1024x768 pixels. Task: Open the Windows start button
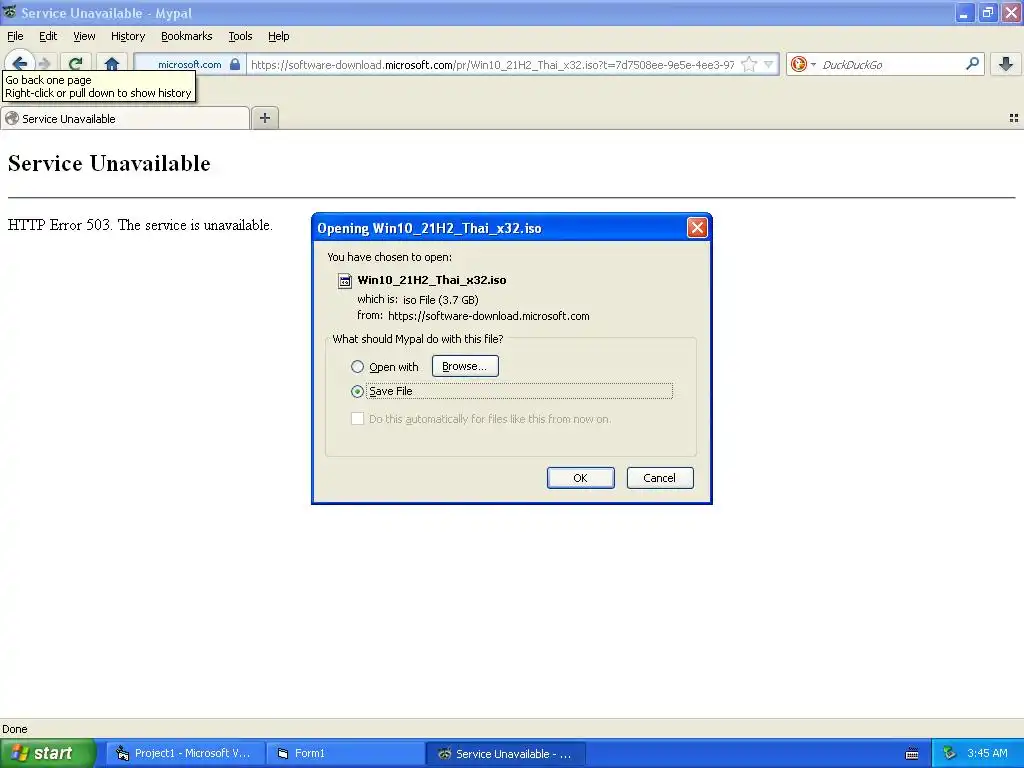[x=48, y=753]
